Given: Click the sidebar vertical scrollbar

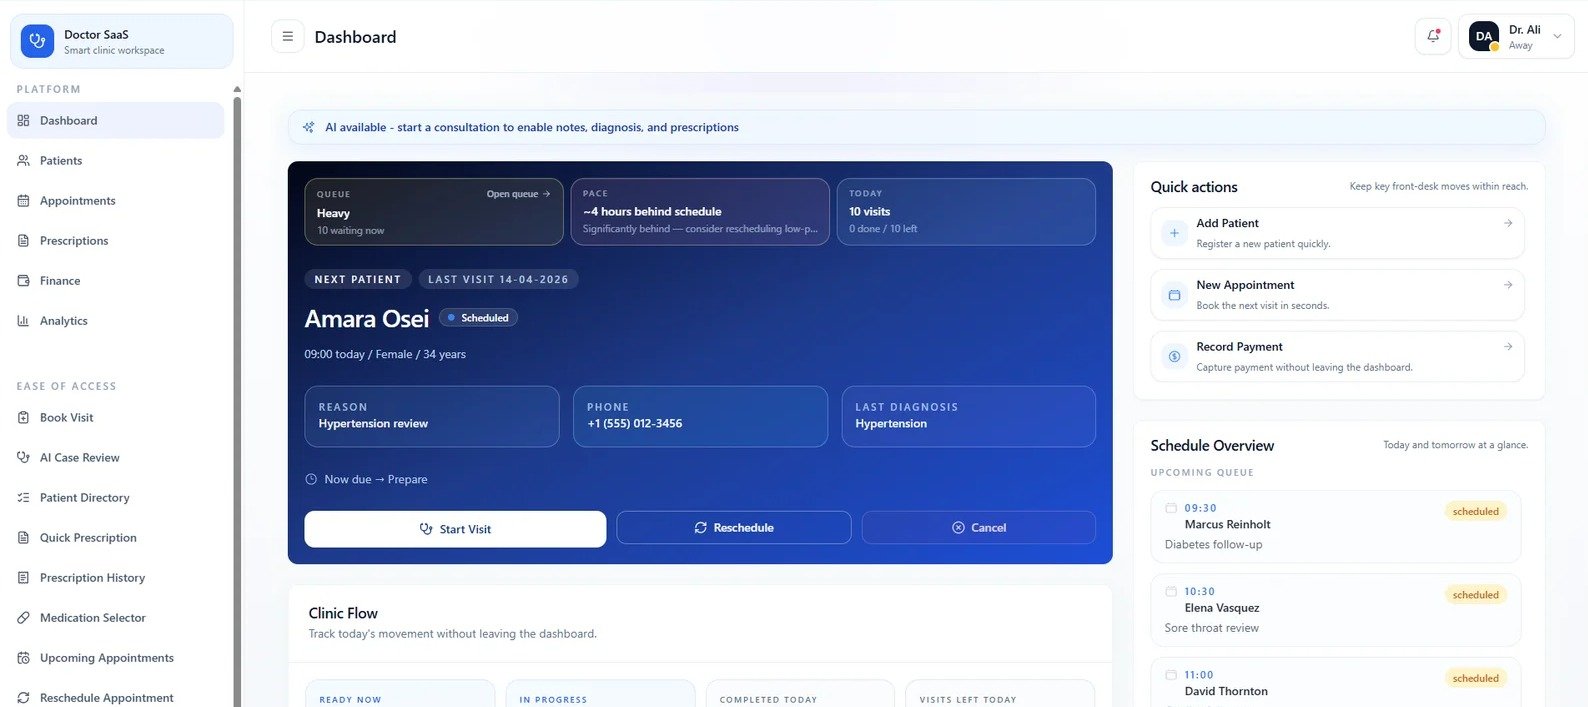Looking at the screenshot, I should pyautogui.click(x=237, y=400).
